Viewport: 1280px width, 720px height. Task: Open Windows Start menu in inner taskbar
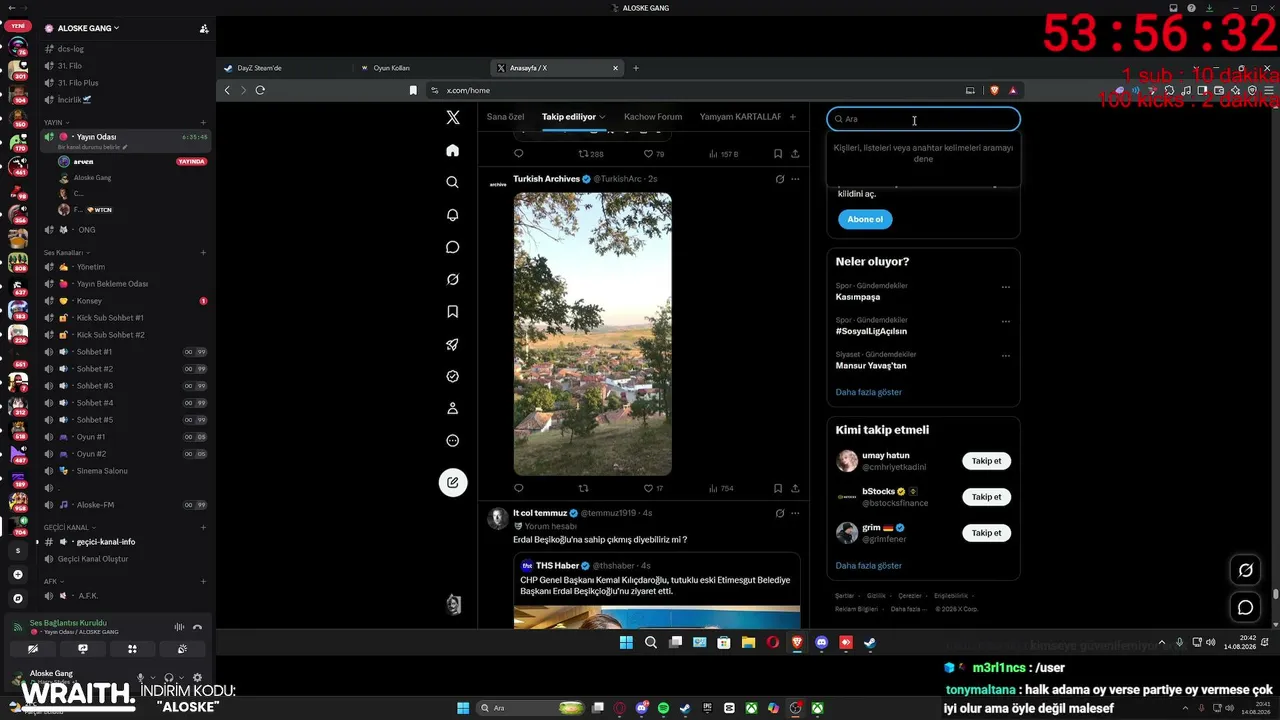point(627,643)
